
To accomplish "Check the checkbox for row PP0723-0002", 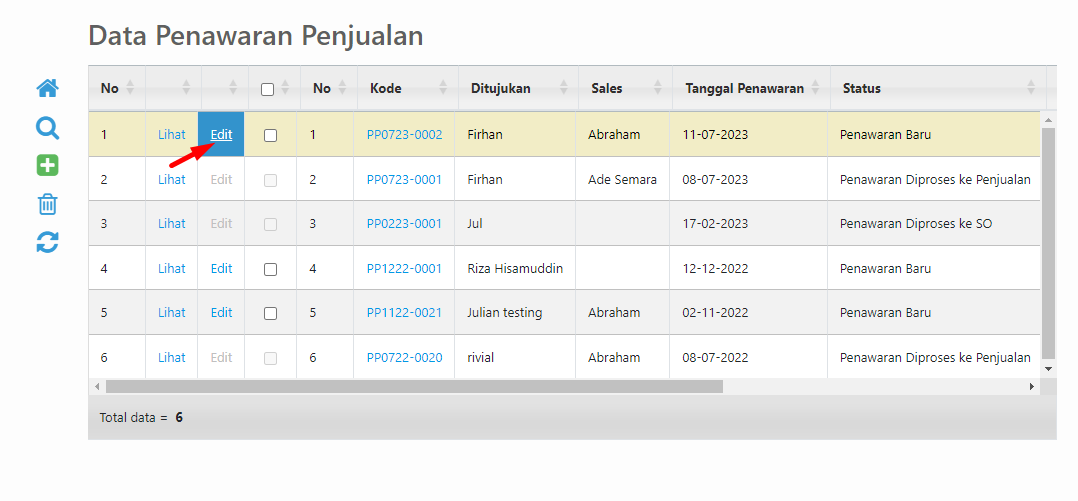I will click(x=270, y=135).
